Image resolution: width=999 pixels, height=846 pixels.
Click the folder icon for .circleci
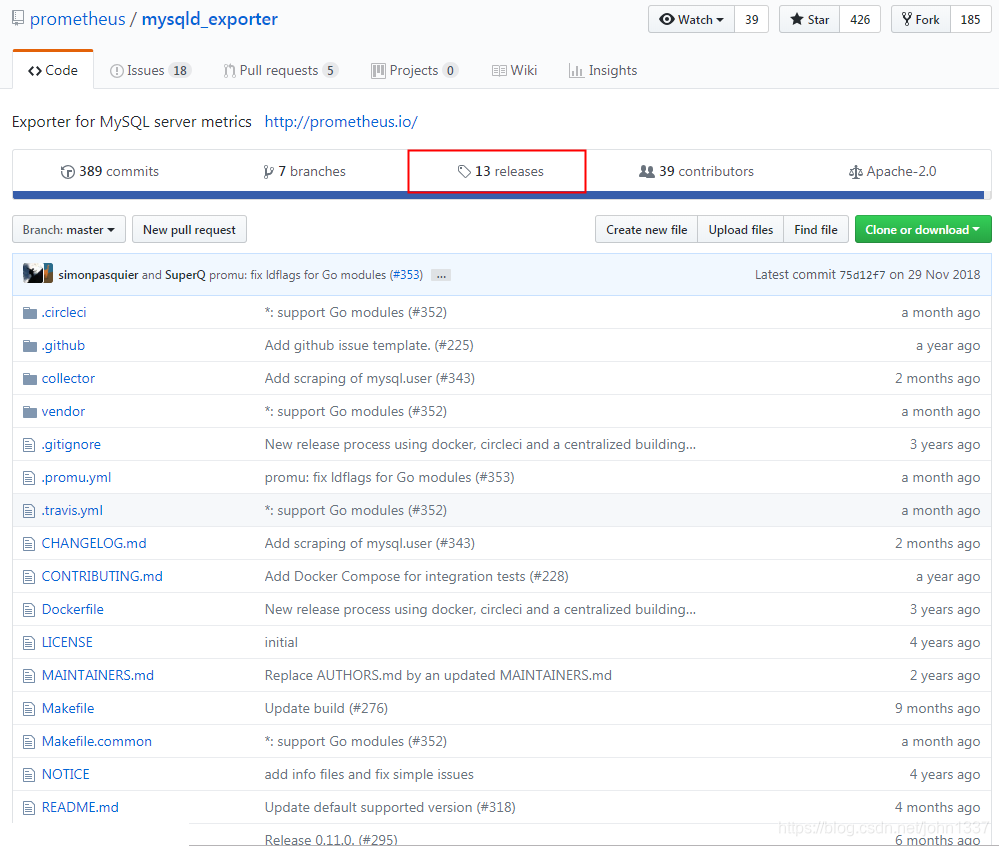click(x=29, y=312)
